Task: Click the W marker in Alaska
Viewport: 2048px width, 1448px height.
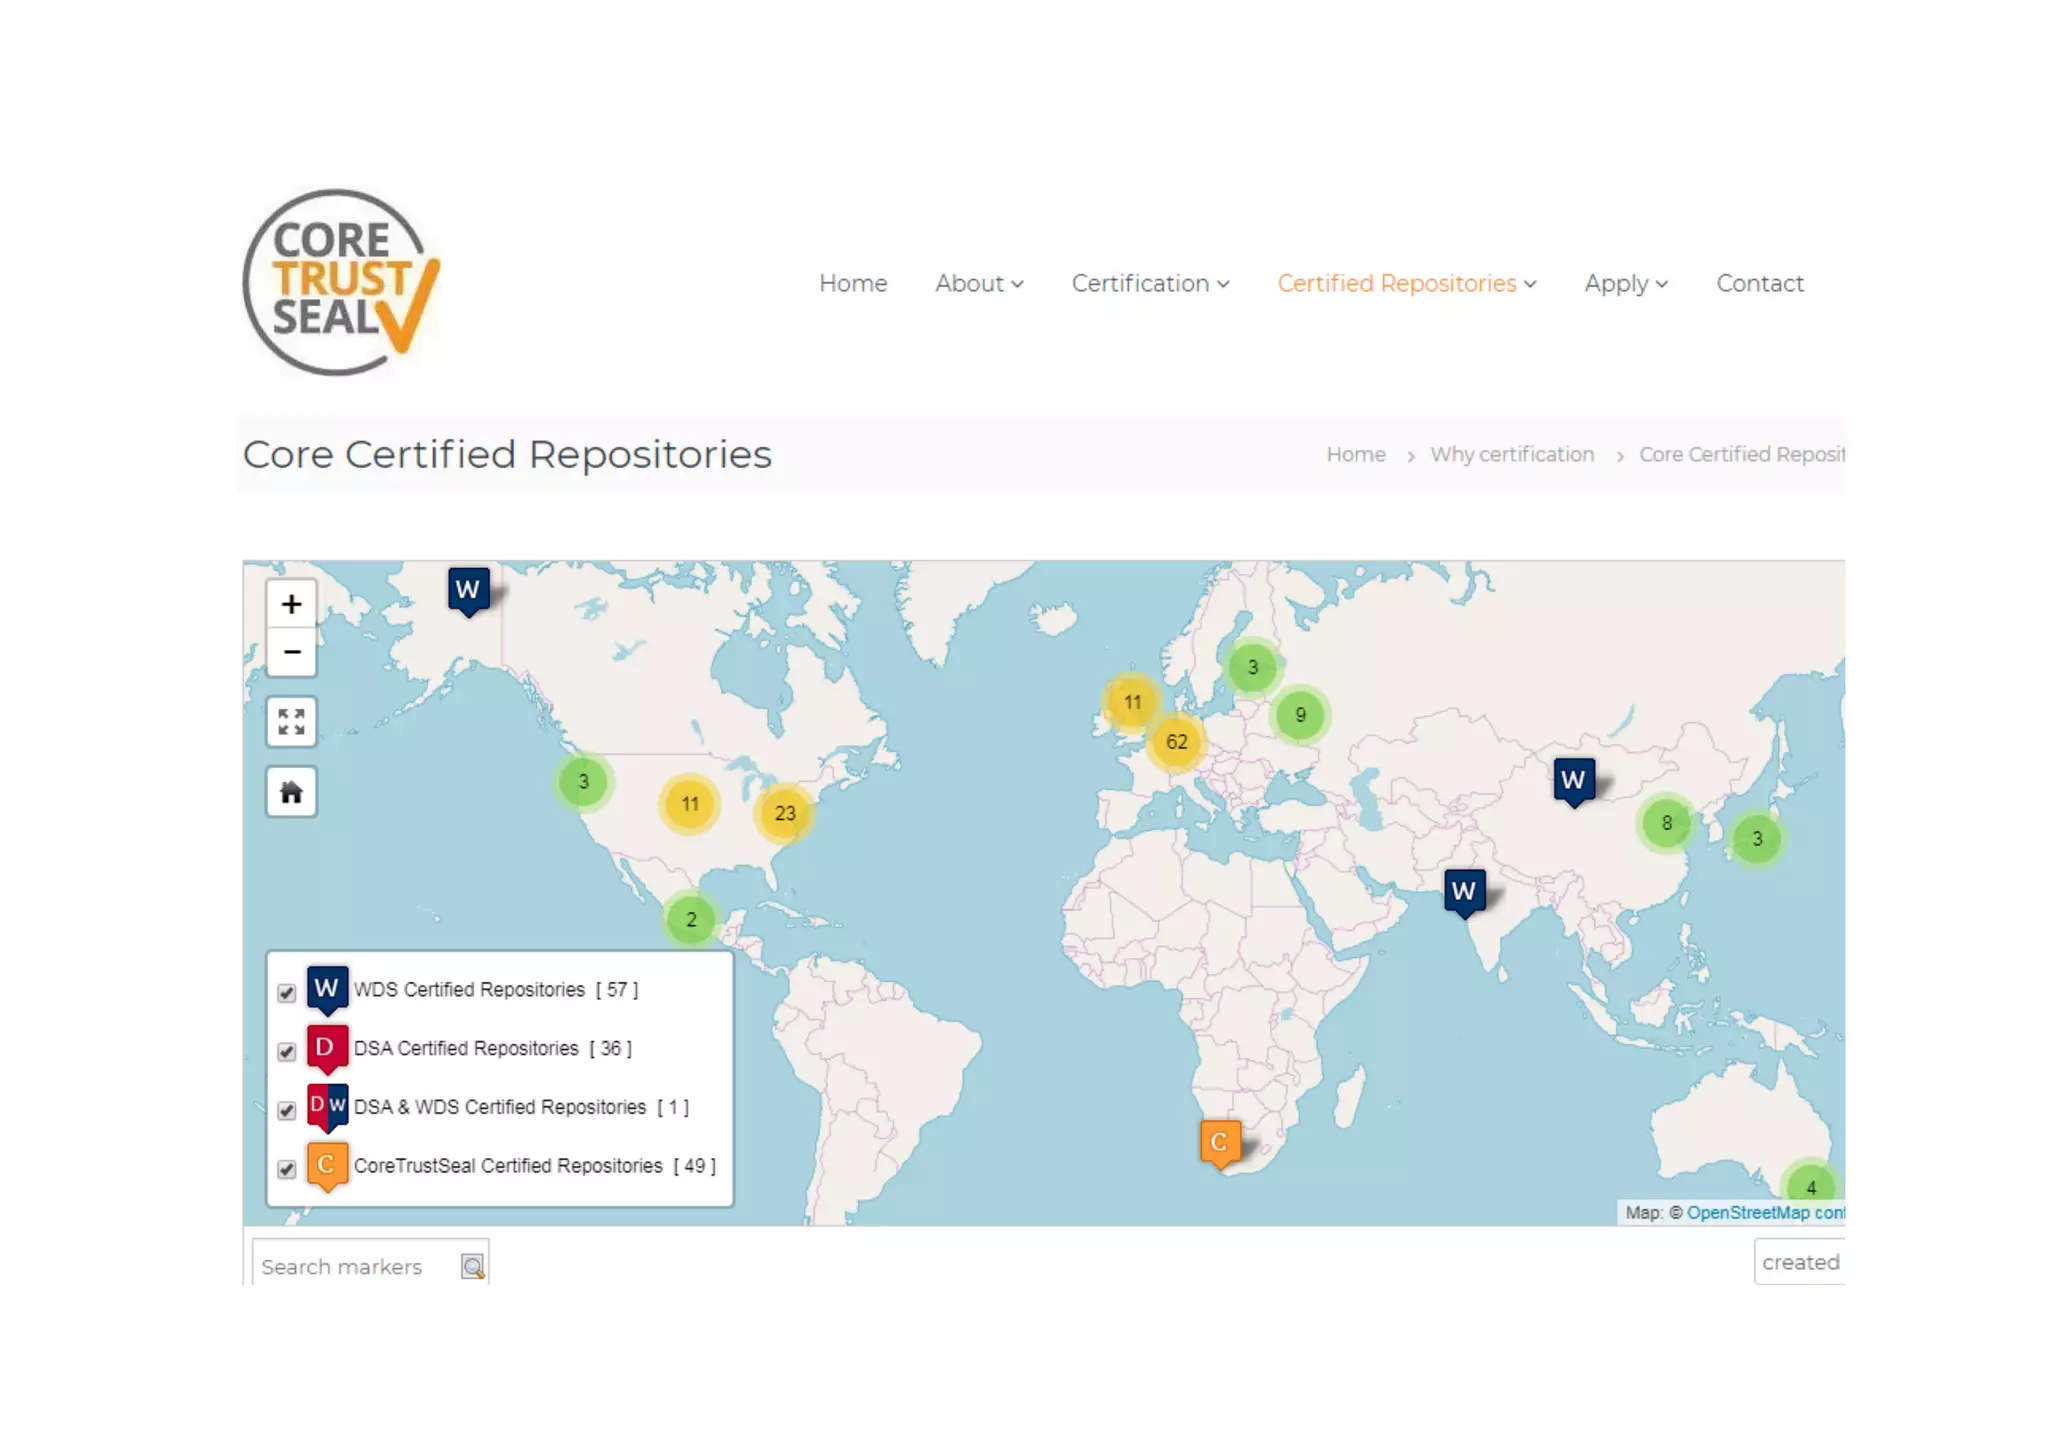Action: pyautogui.click(x=468, y=590)
